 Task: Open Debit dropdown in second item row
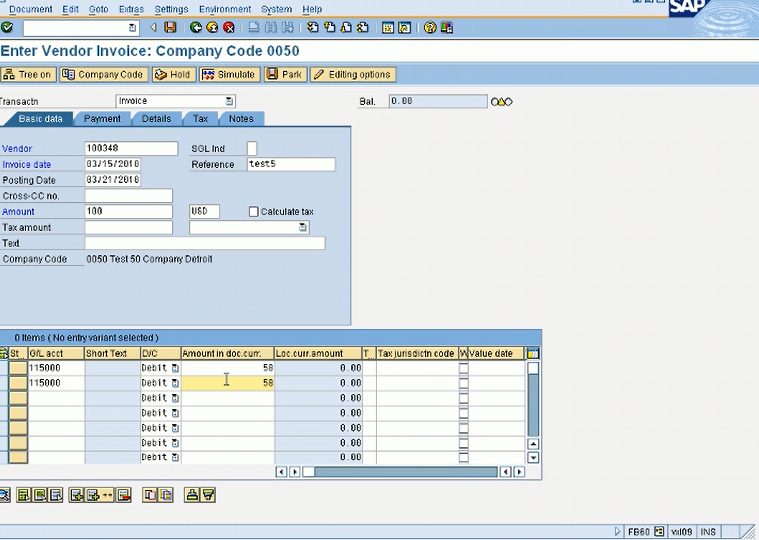tap(175, 383)
